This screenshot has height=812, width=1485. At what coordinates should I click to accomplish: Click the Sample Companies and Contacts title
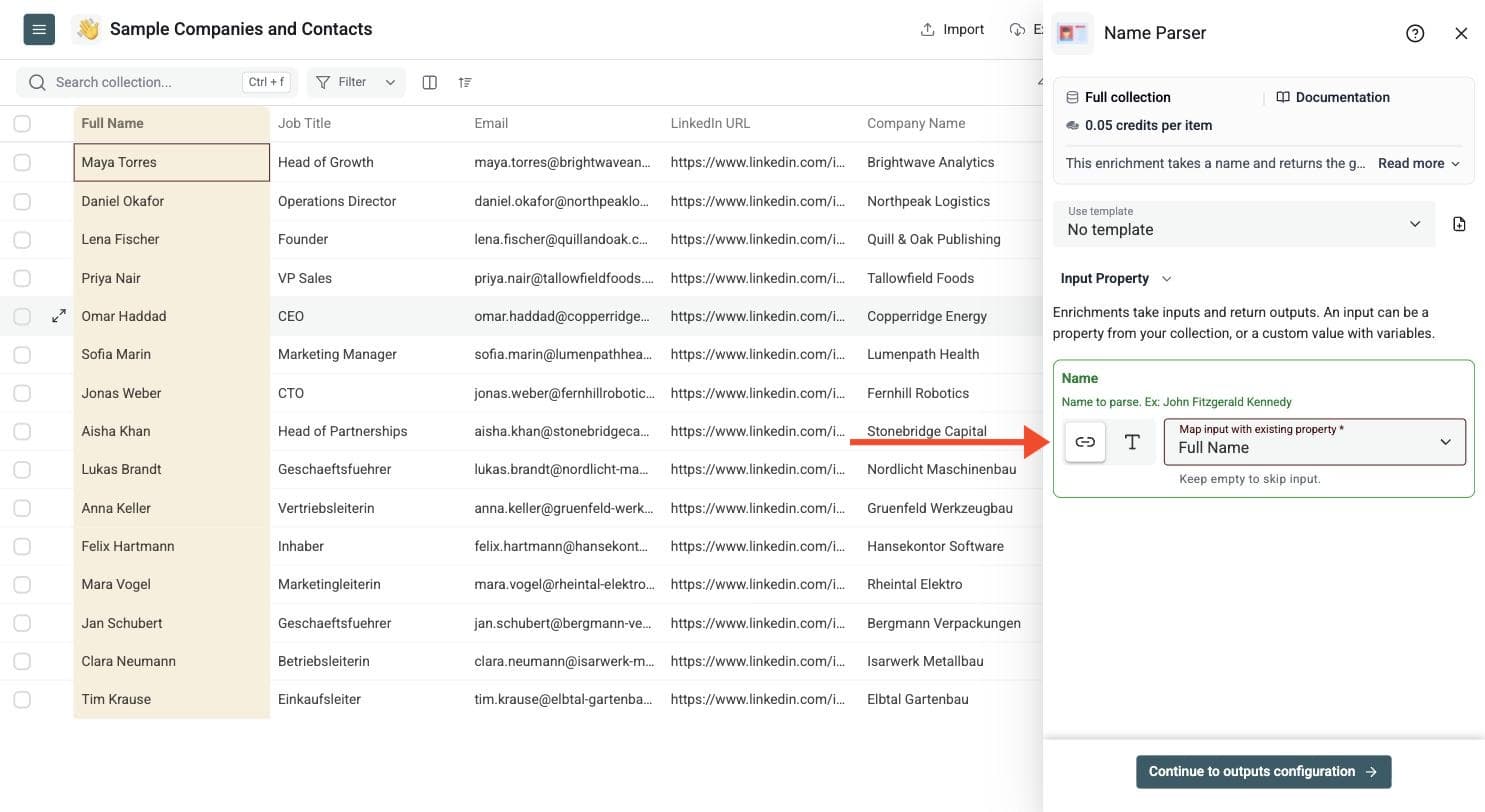coord(241,29)
